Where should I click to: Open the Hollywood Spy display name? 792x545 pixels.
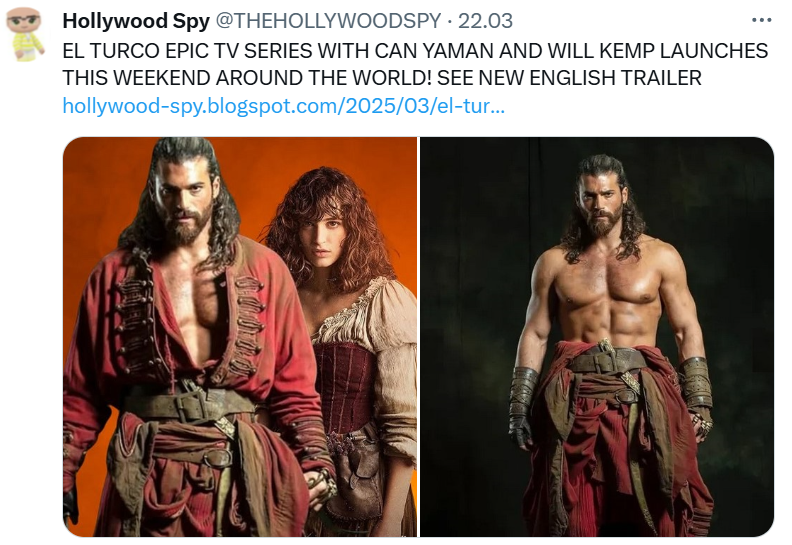point(136,21)
